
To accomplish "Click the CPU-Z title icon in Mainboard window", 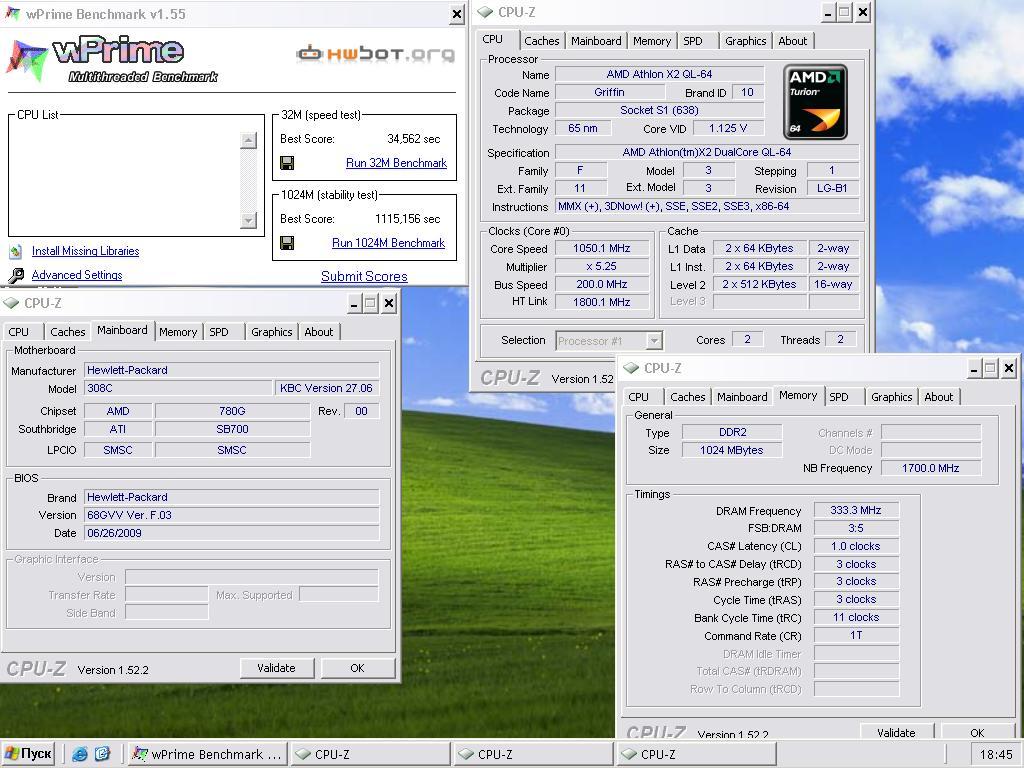I will pos(11,303).
